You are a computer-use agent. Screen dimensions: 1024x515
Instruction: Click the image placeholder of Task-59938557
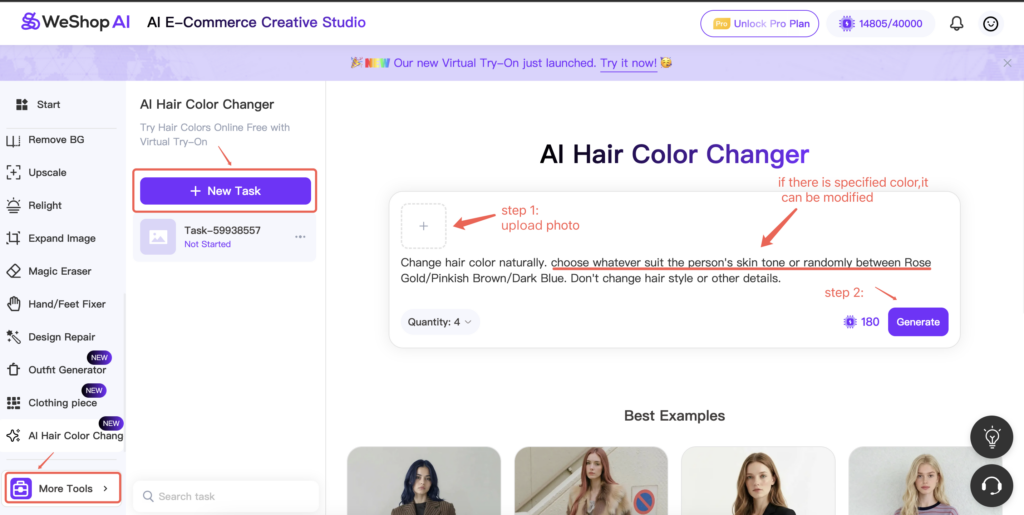[158, 237]
